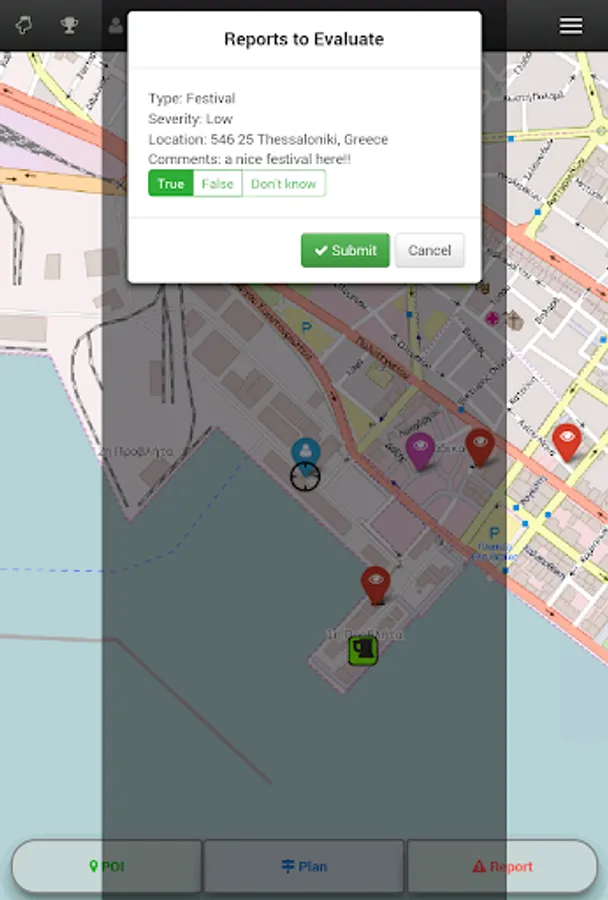The width and height of the screenshot is (608, 900).
Task: Submit the report evaluation
Action: point(345,250)
